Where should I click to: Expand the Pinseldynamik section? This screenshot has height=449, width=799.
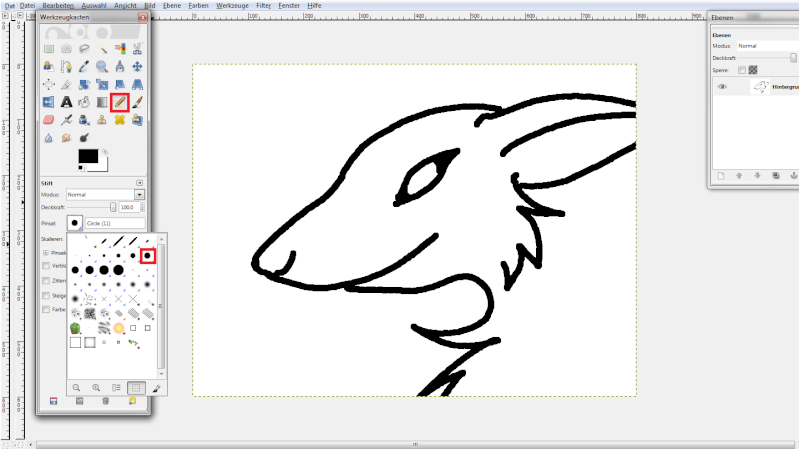coord(46,253)
